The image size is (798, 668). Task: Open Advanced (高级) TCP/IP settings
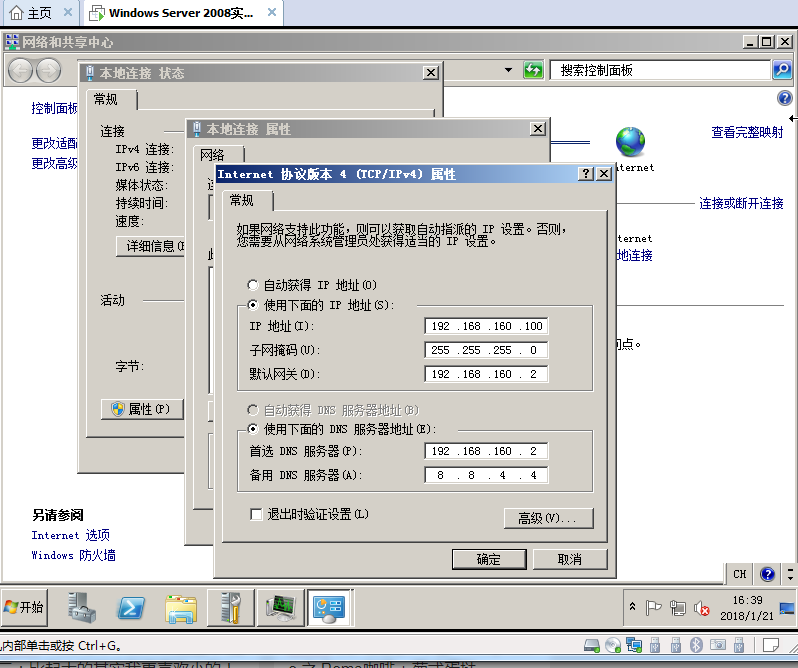(x=548, y=518)
